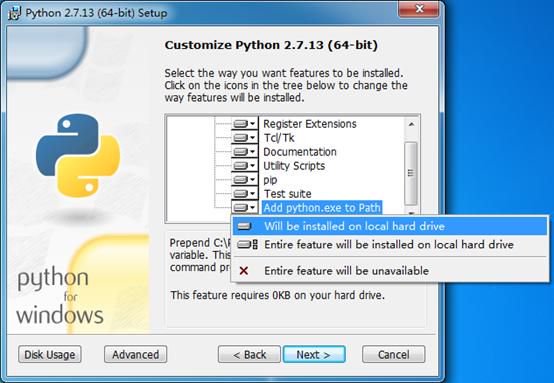554x383 pixels.
Task: Click the feature list scrollbar thumb
Action: pyautogui.click(x=411, y=173)
